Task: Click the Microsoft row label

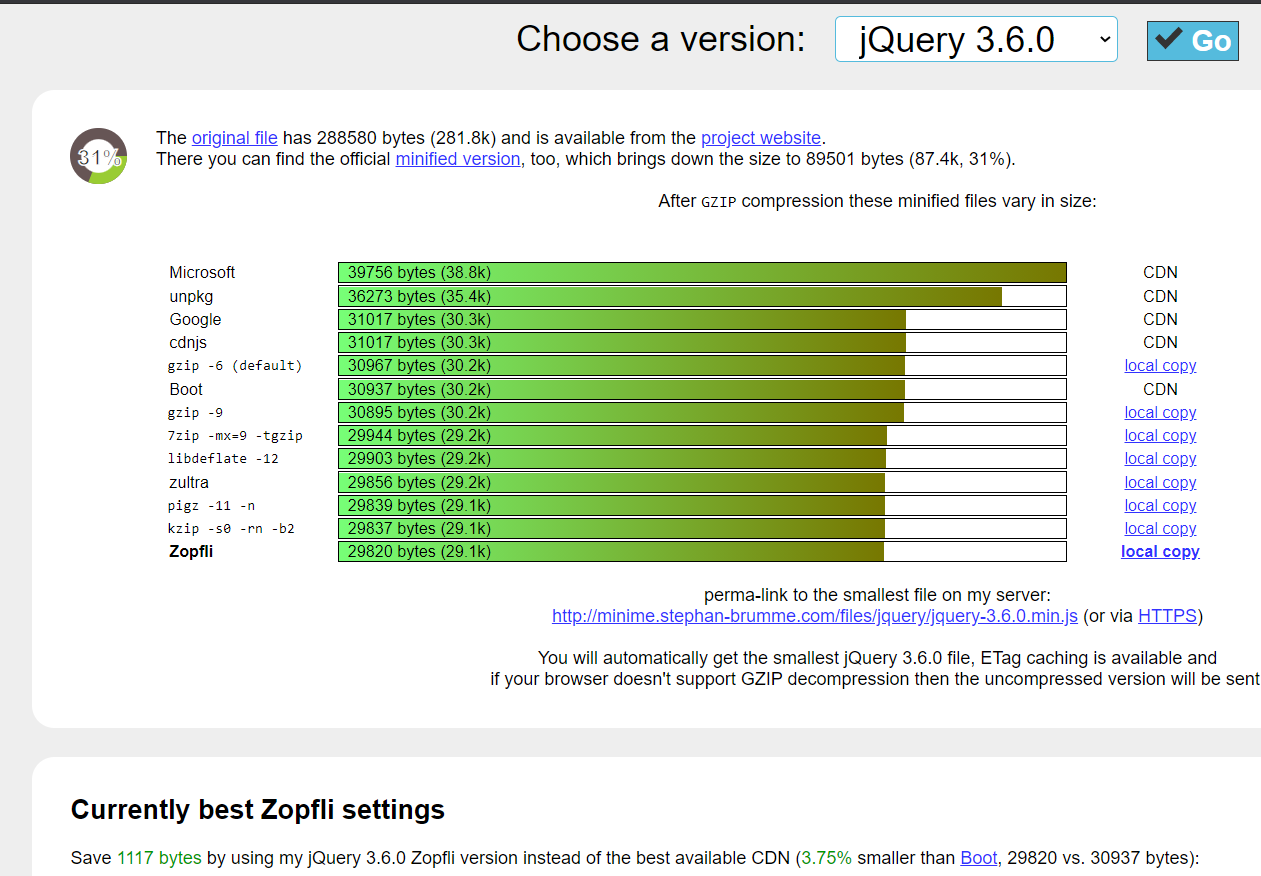Action: coord(202,273)
